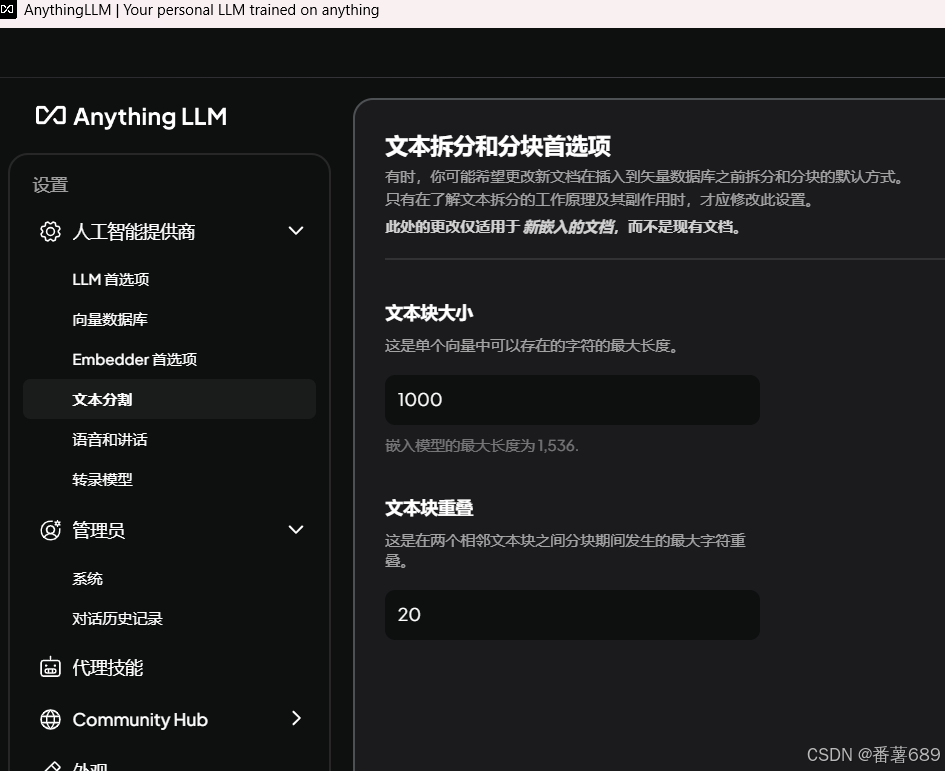This screenshot has height=771, width=945.
Task: Click the 文本块大小 label
Action: pos(429,313)
